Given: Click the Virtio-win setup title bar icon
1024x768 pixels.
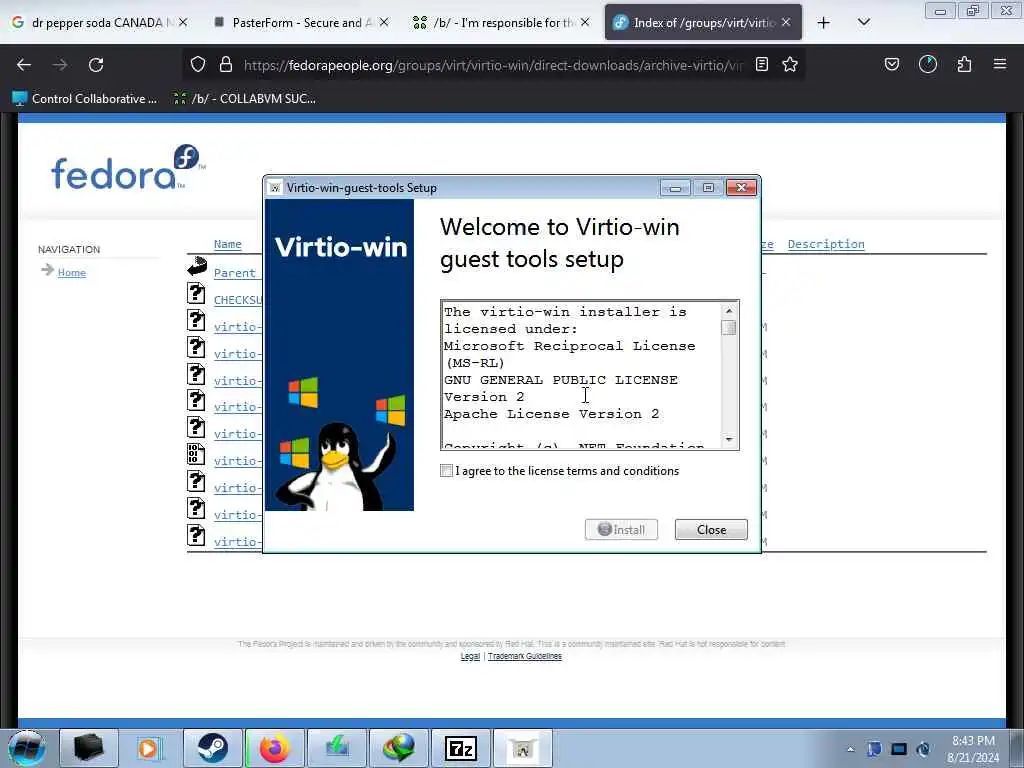Looking at the screenshot, I should click(x=276, y=188).
